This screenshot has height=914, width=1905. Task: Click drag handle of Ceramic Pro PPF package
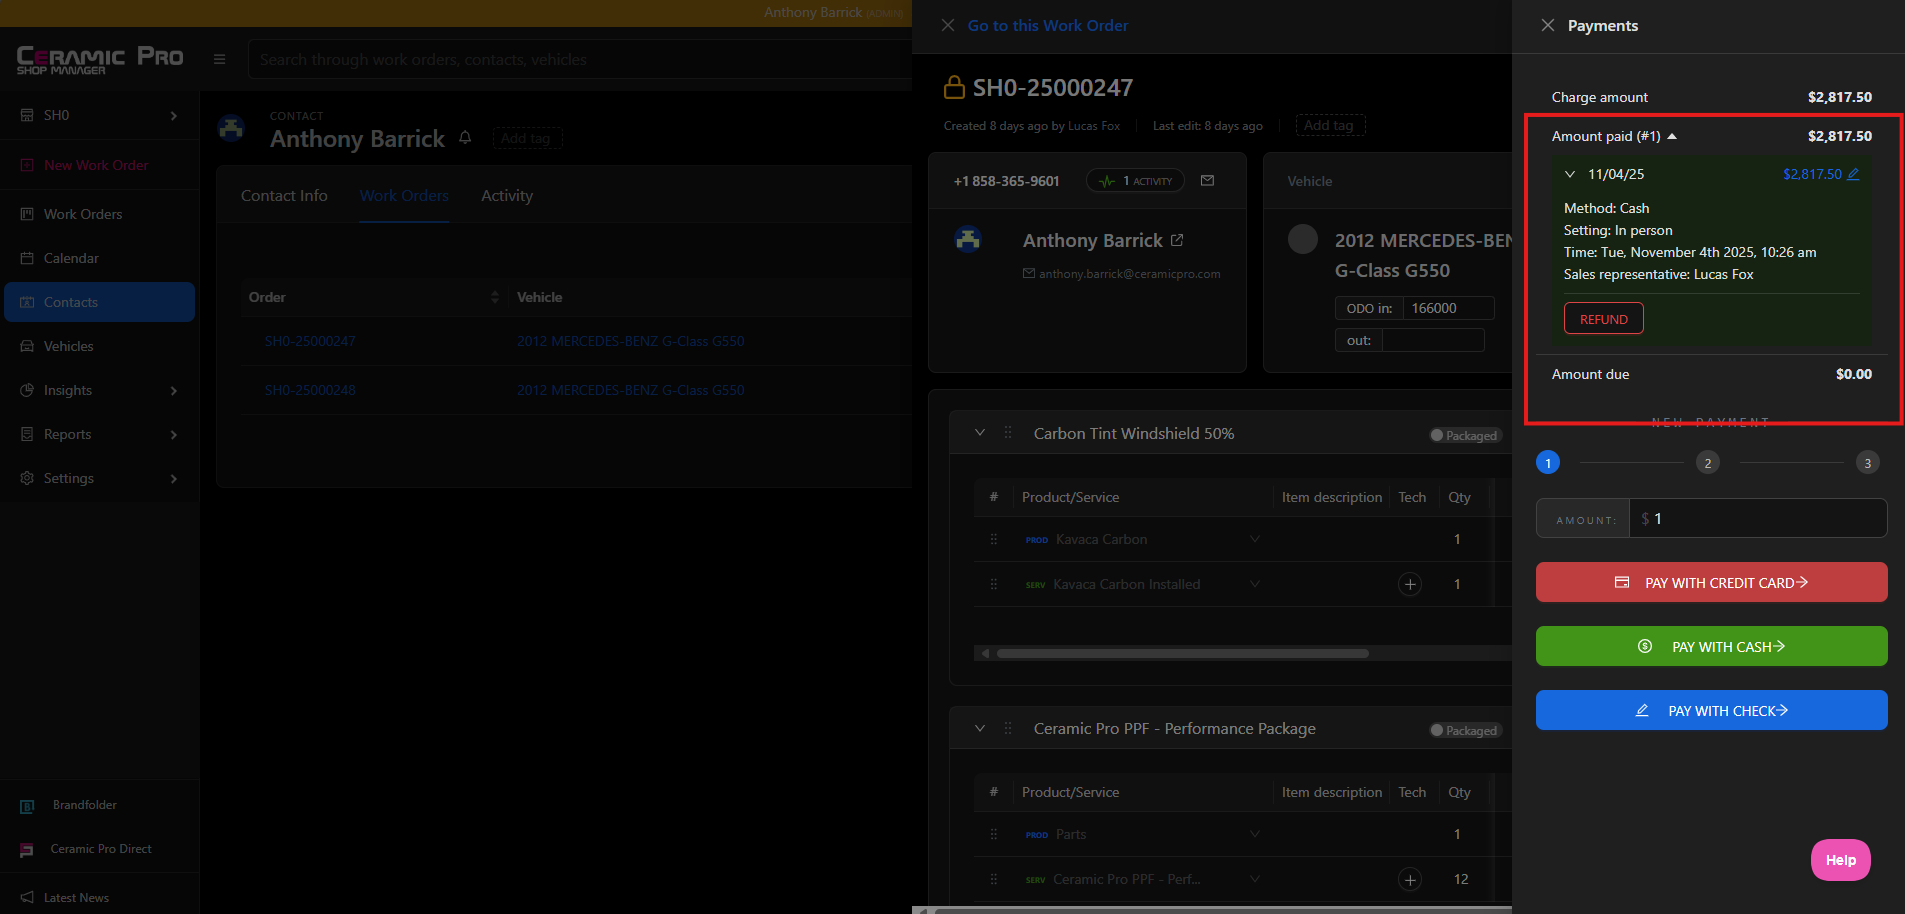click(x=1008, y=728)
